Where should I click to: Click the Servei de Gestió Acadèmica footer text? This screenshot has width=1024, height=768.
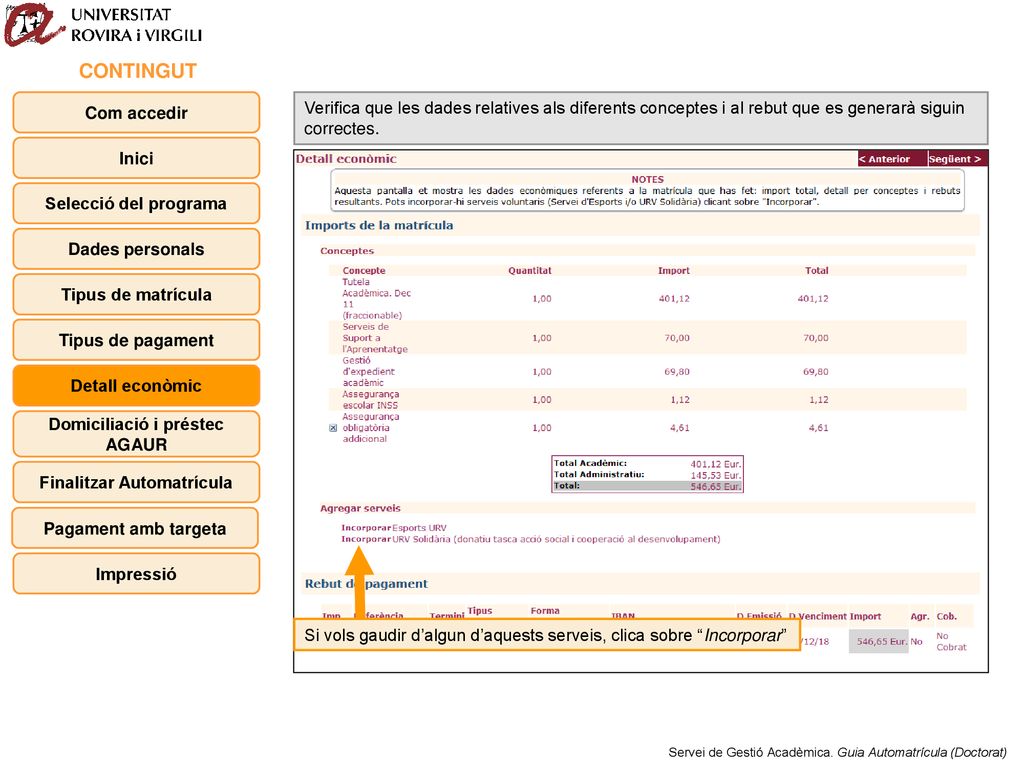837,752
